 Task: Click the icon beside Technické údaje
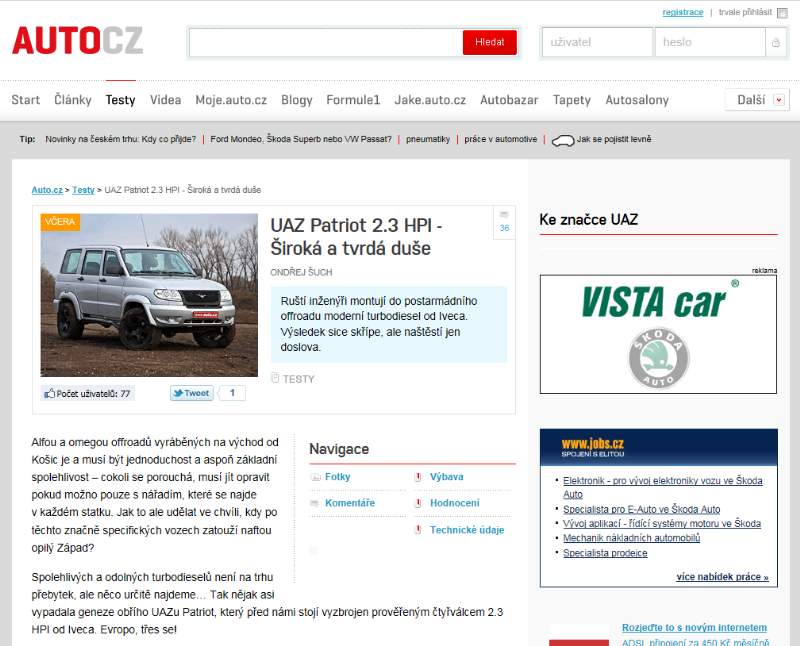pyautogui.click(x=418, y=530)
